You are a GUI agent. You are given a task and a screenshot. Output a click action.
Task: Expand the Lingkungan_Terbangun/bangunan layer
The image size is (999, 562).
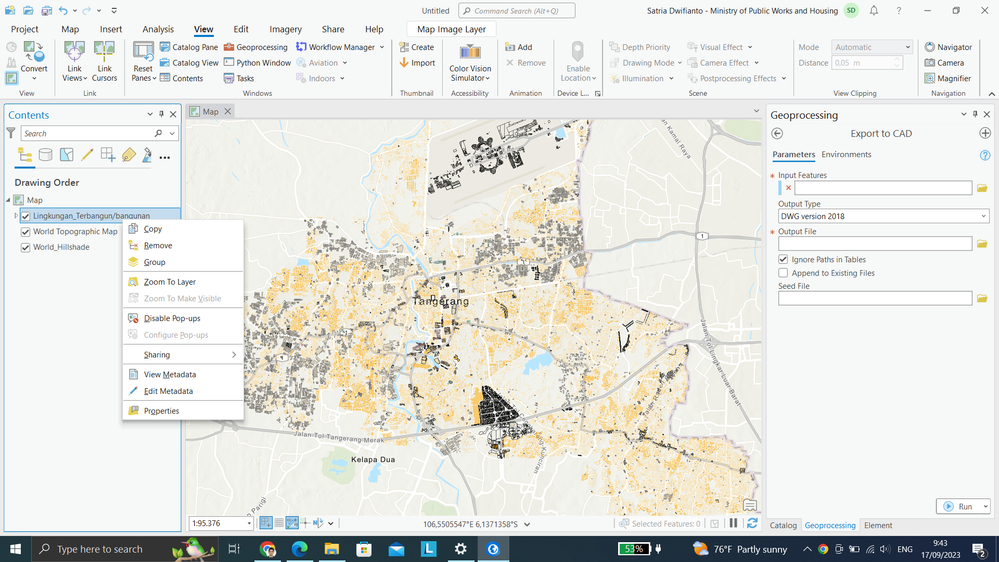[16, 216]
